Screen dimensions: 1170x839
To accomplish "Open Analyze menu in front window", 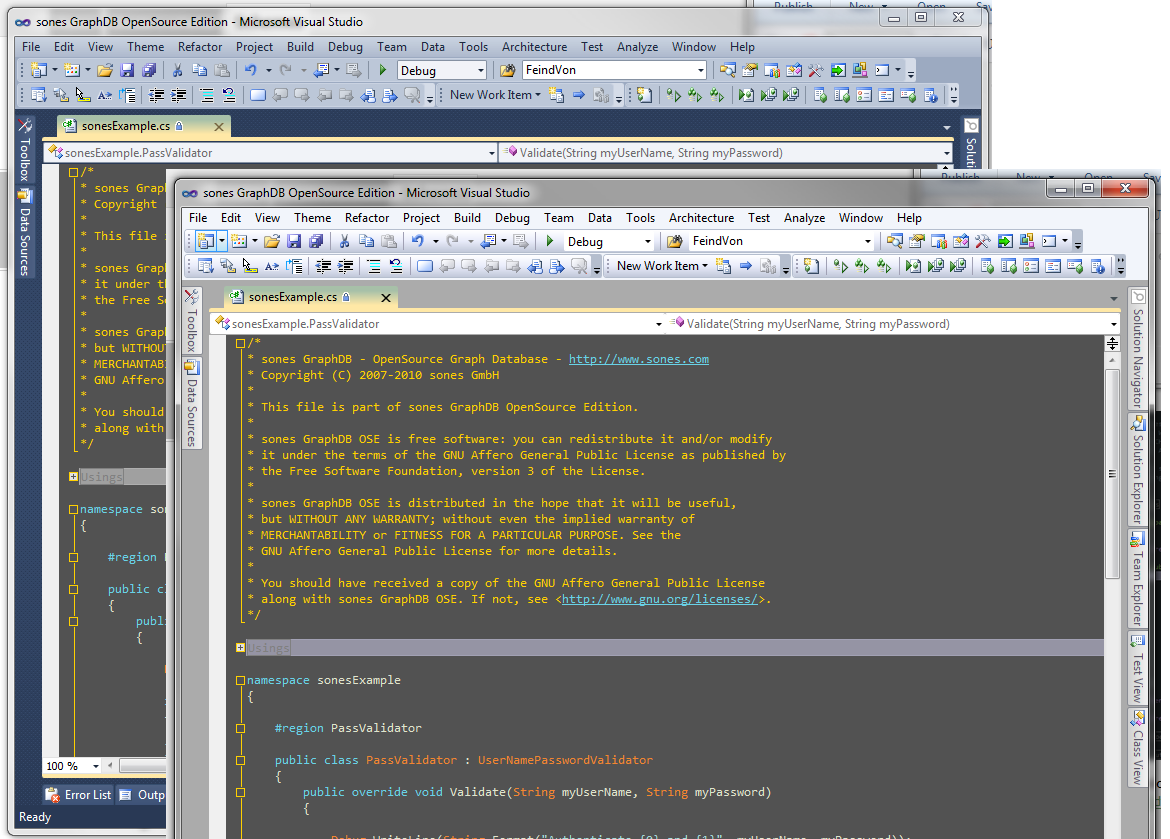I will coord(804,218).
